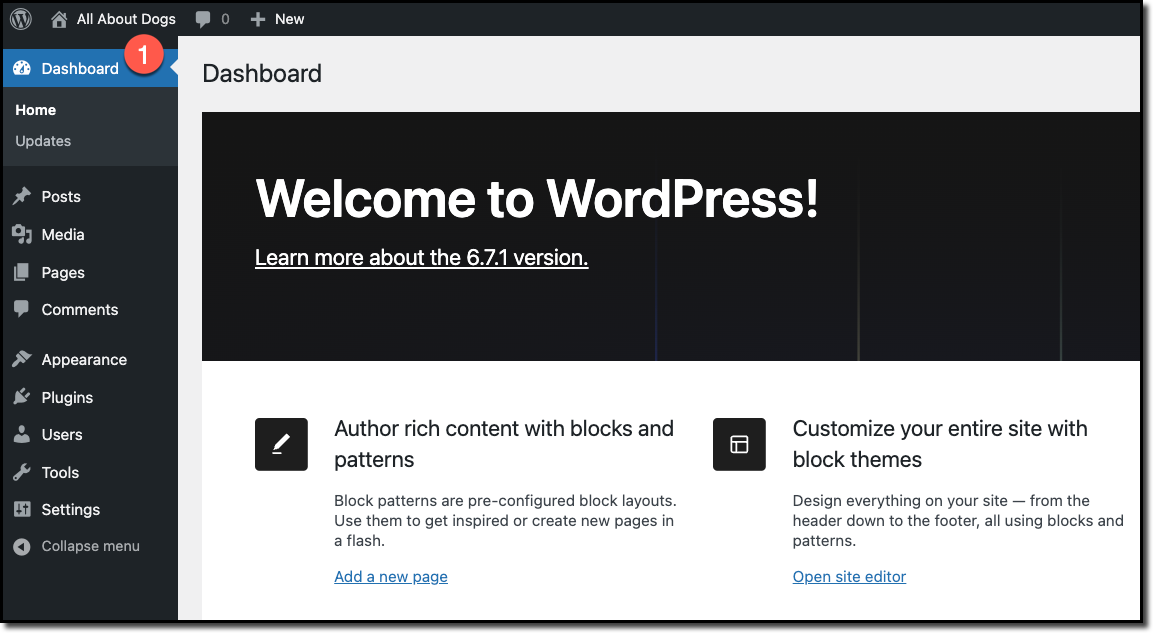Click the 'Add a new page' link
1153x633 pixels.
tap(391, 576)
